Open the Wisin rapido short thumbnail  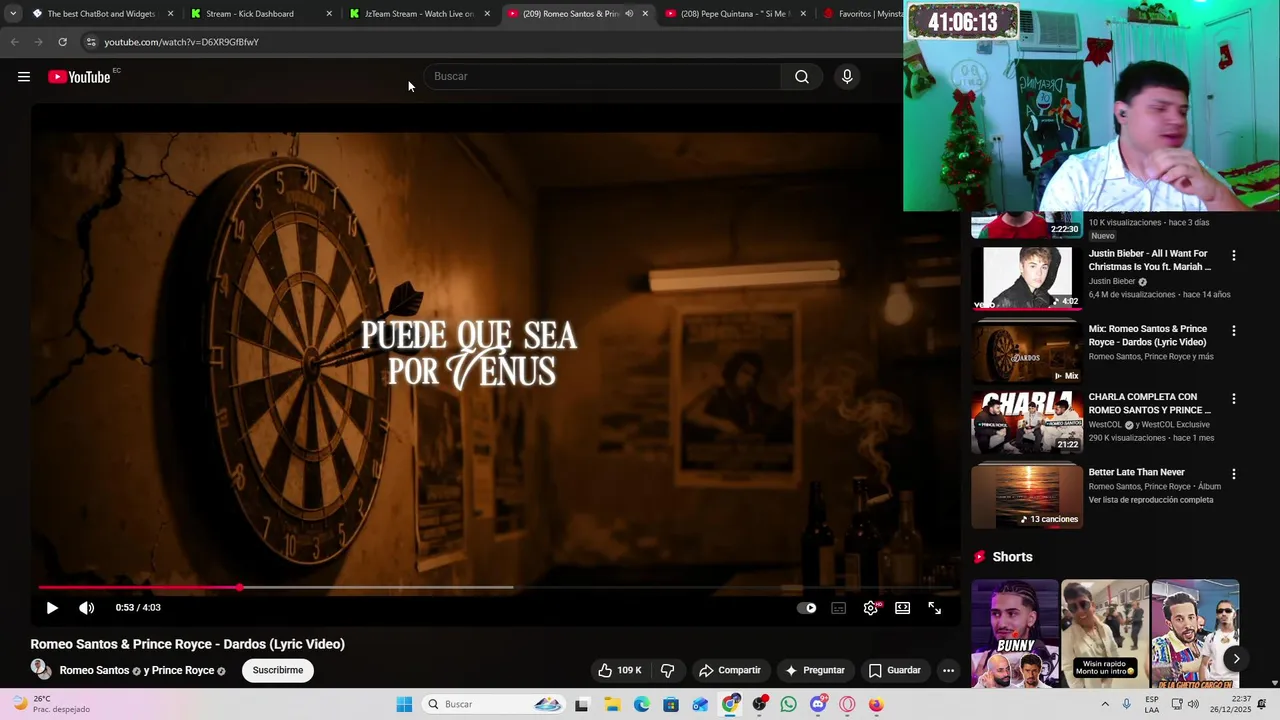tap(1105, 633)
